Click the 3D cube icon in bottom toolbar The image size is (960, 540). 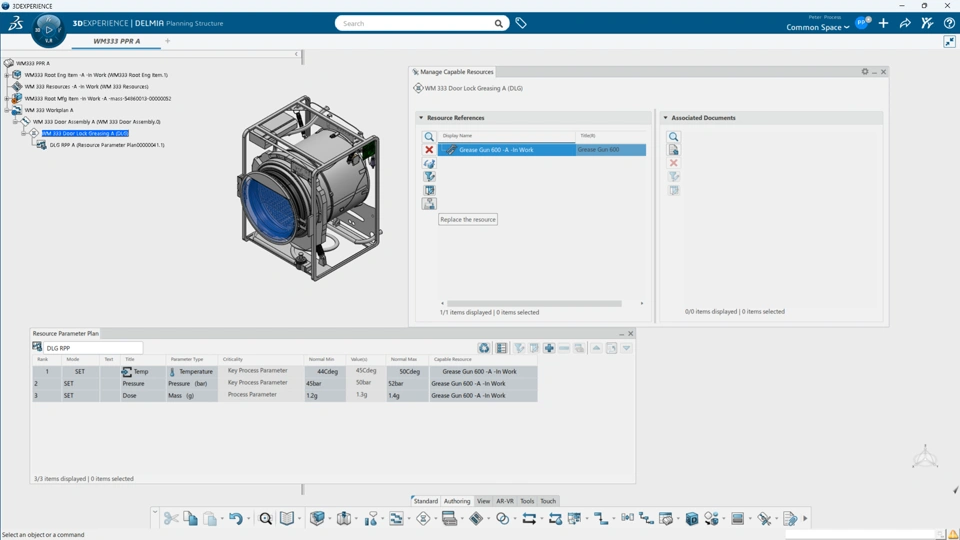[317, 519]
